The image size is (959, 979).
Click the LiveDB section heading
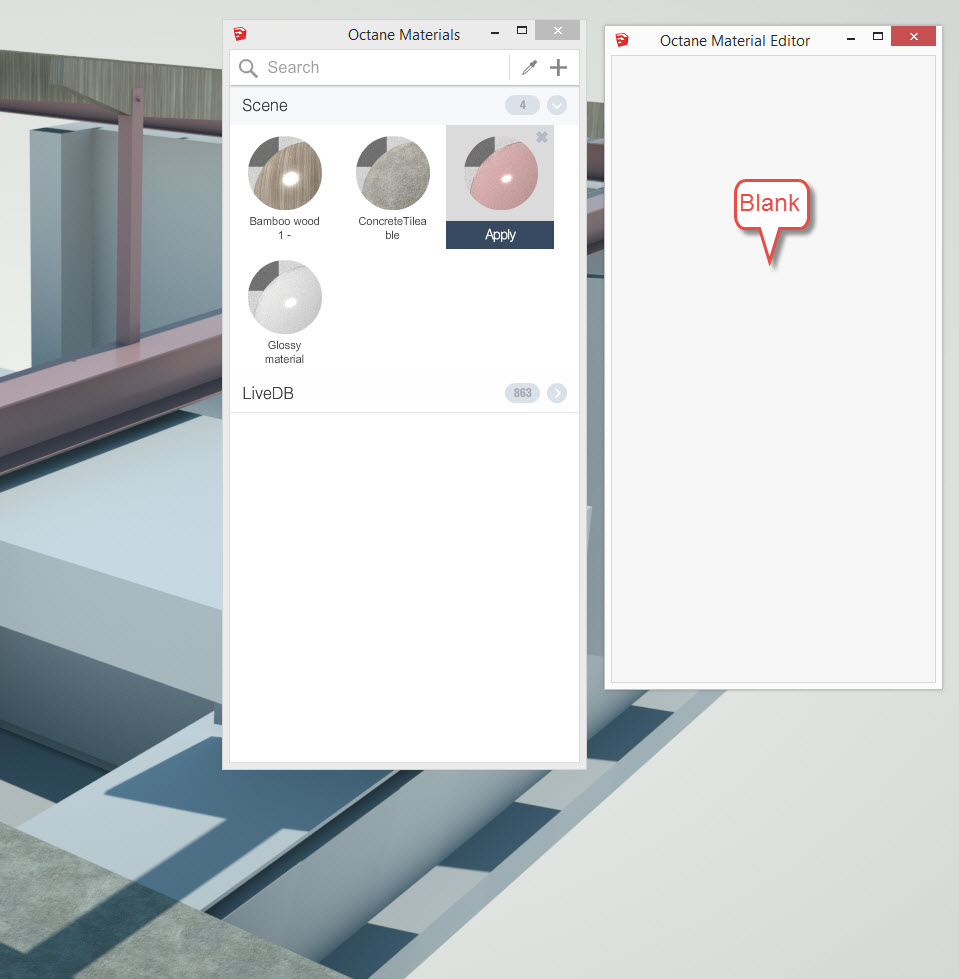268,393
